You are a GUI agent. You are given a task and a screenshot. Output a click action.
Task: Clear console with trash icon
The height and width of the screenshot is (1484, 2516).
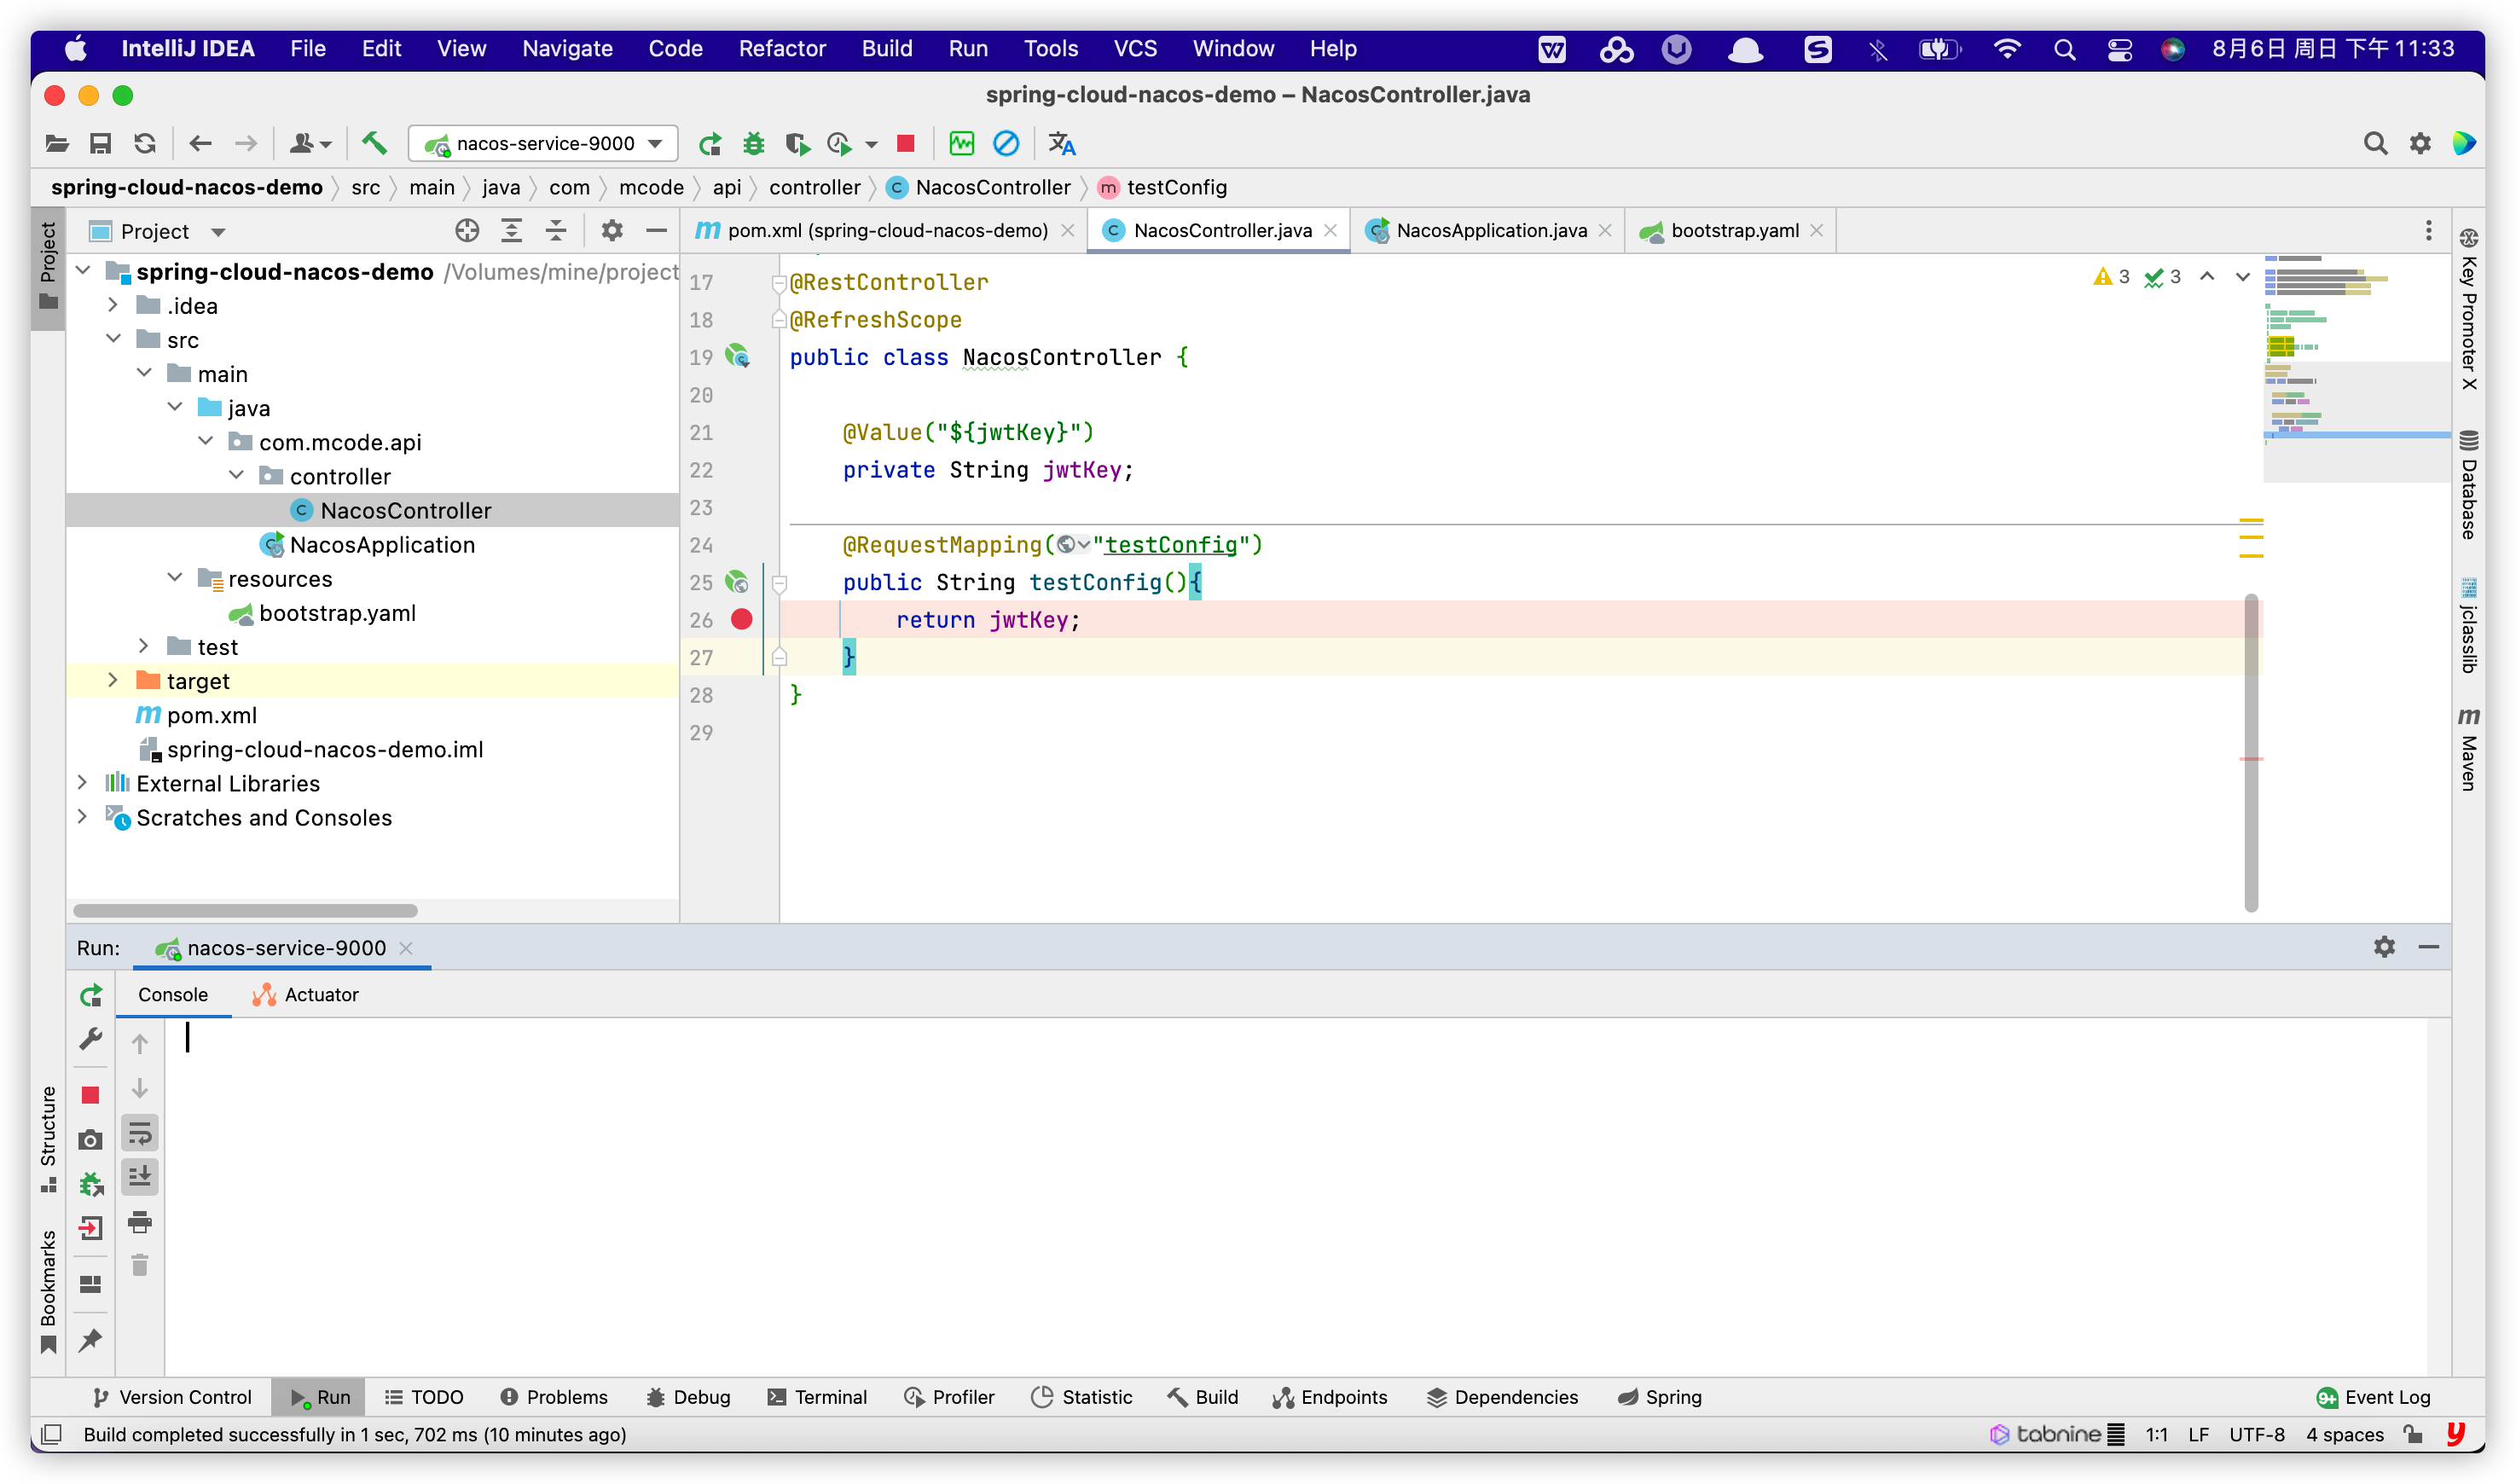coord(140,1266)
